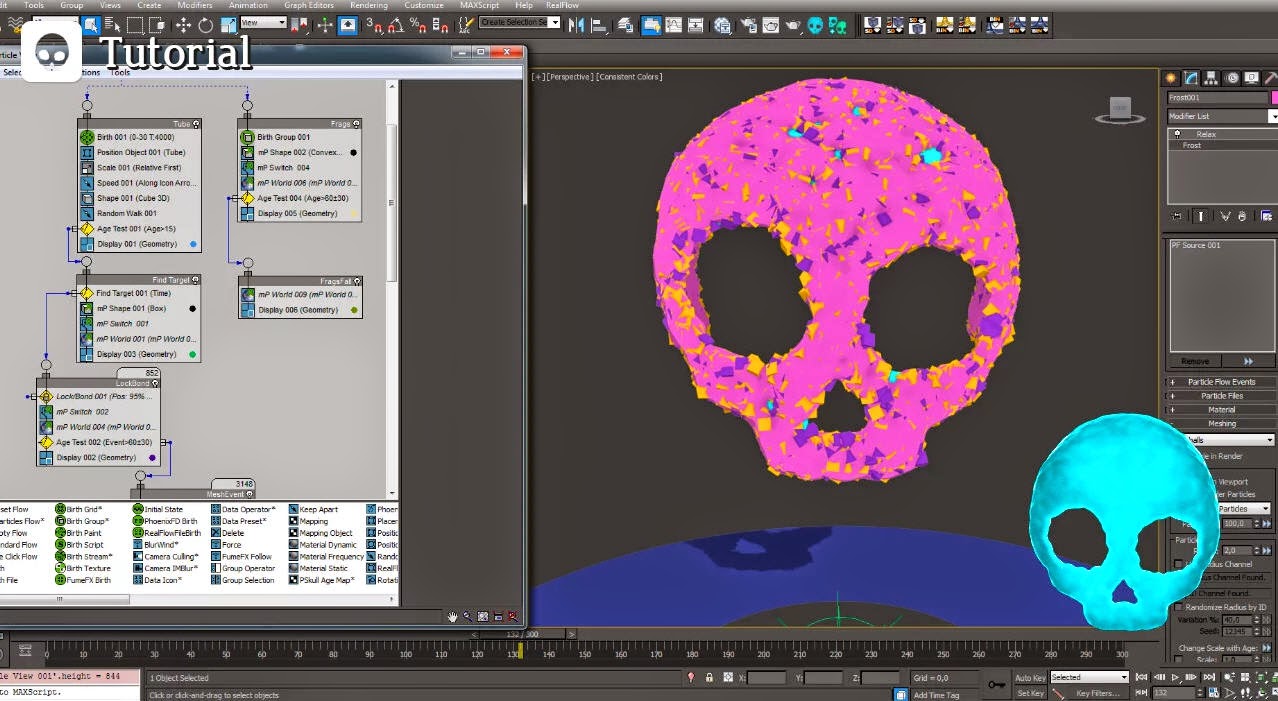This screenshot has width=1278, height=701.
Task: Switch to the Motion command panel tab
Action: [x=1231, y=77]
